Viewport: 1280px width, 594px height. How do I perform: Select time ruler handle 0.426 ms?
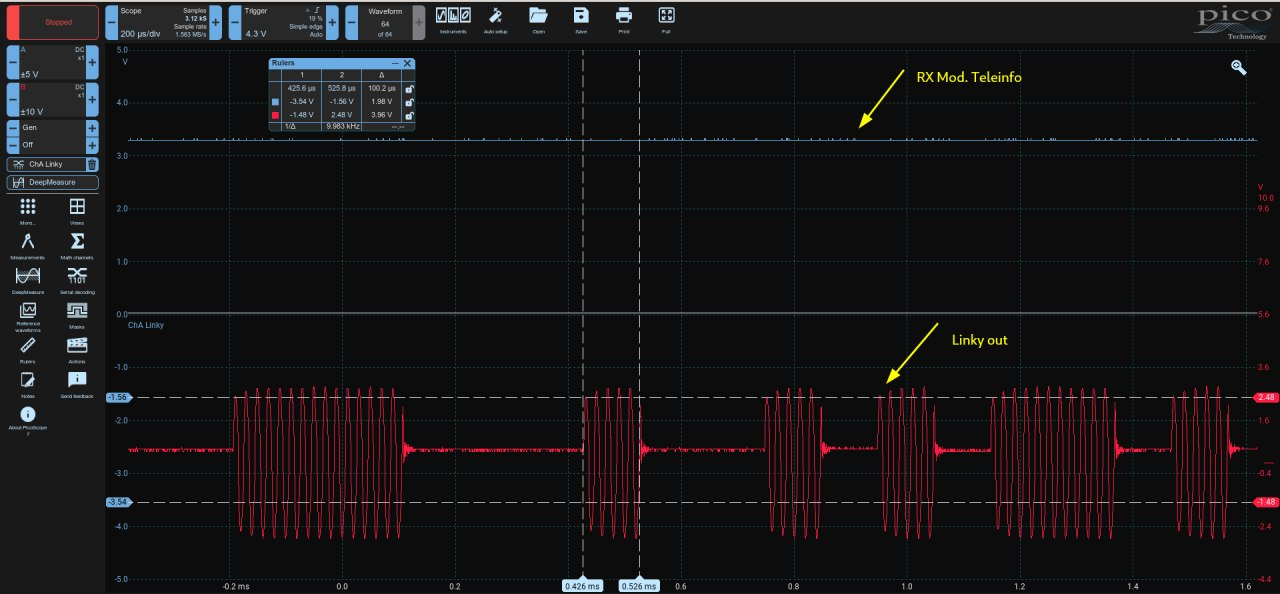point(581,586)
